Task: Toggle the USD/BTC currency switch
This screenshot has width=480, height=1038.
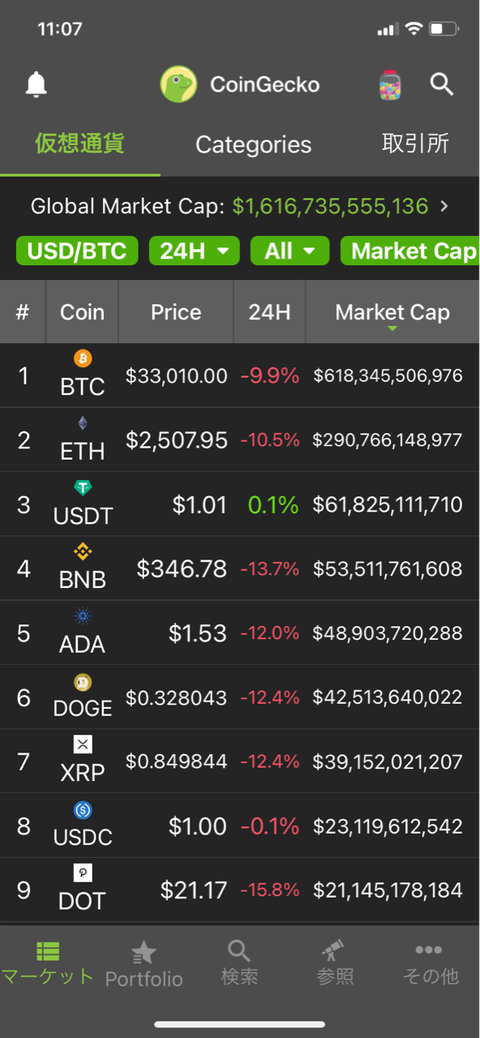Action: click(77, 251)
